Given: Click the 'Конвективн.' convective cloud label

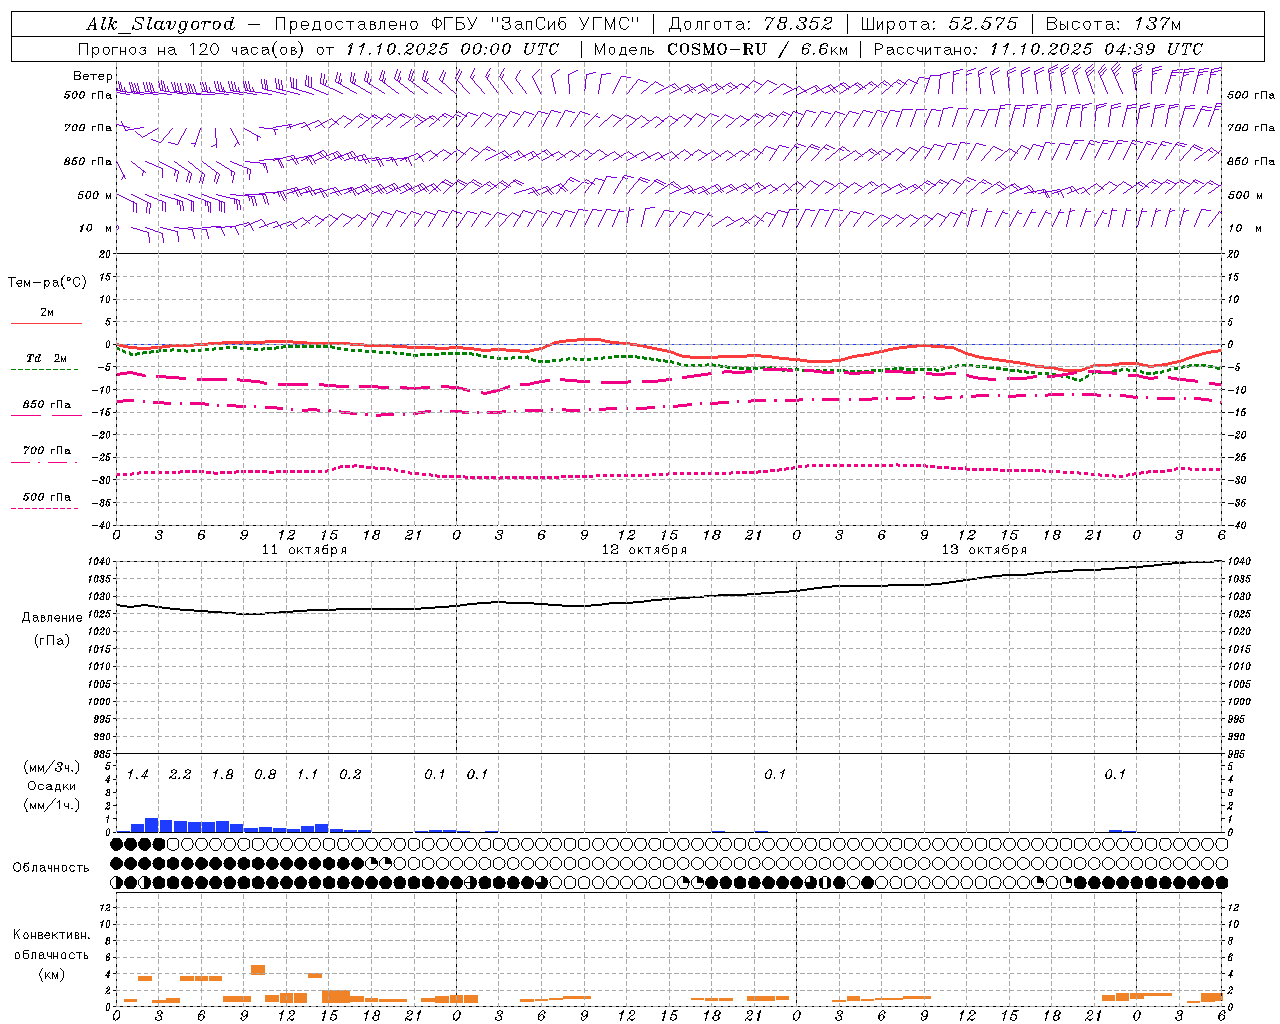Looking at the screenshot, I should coord(52,935).
